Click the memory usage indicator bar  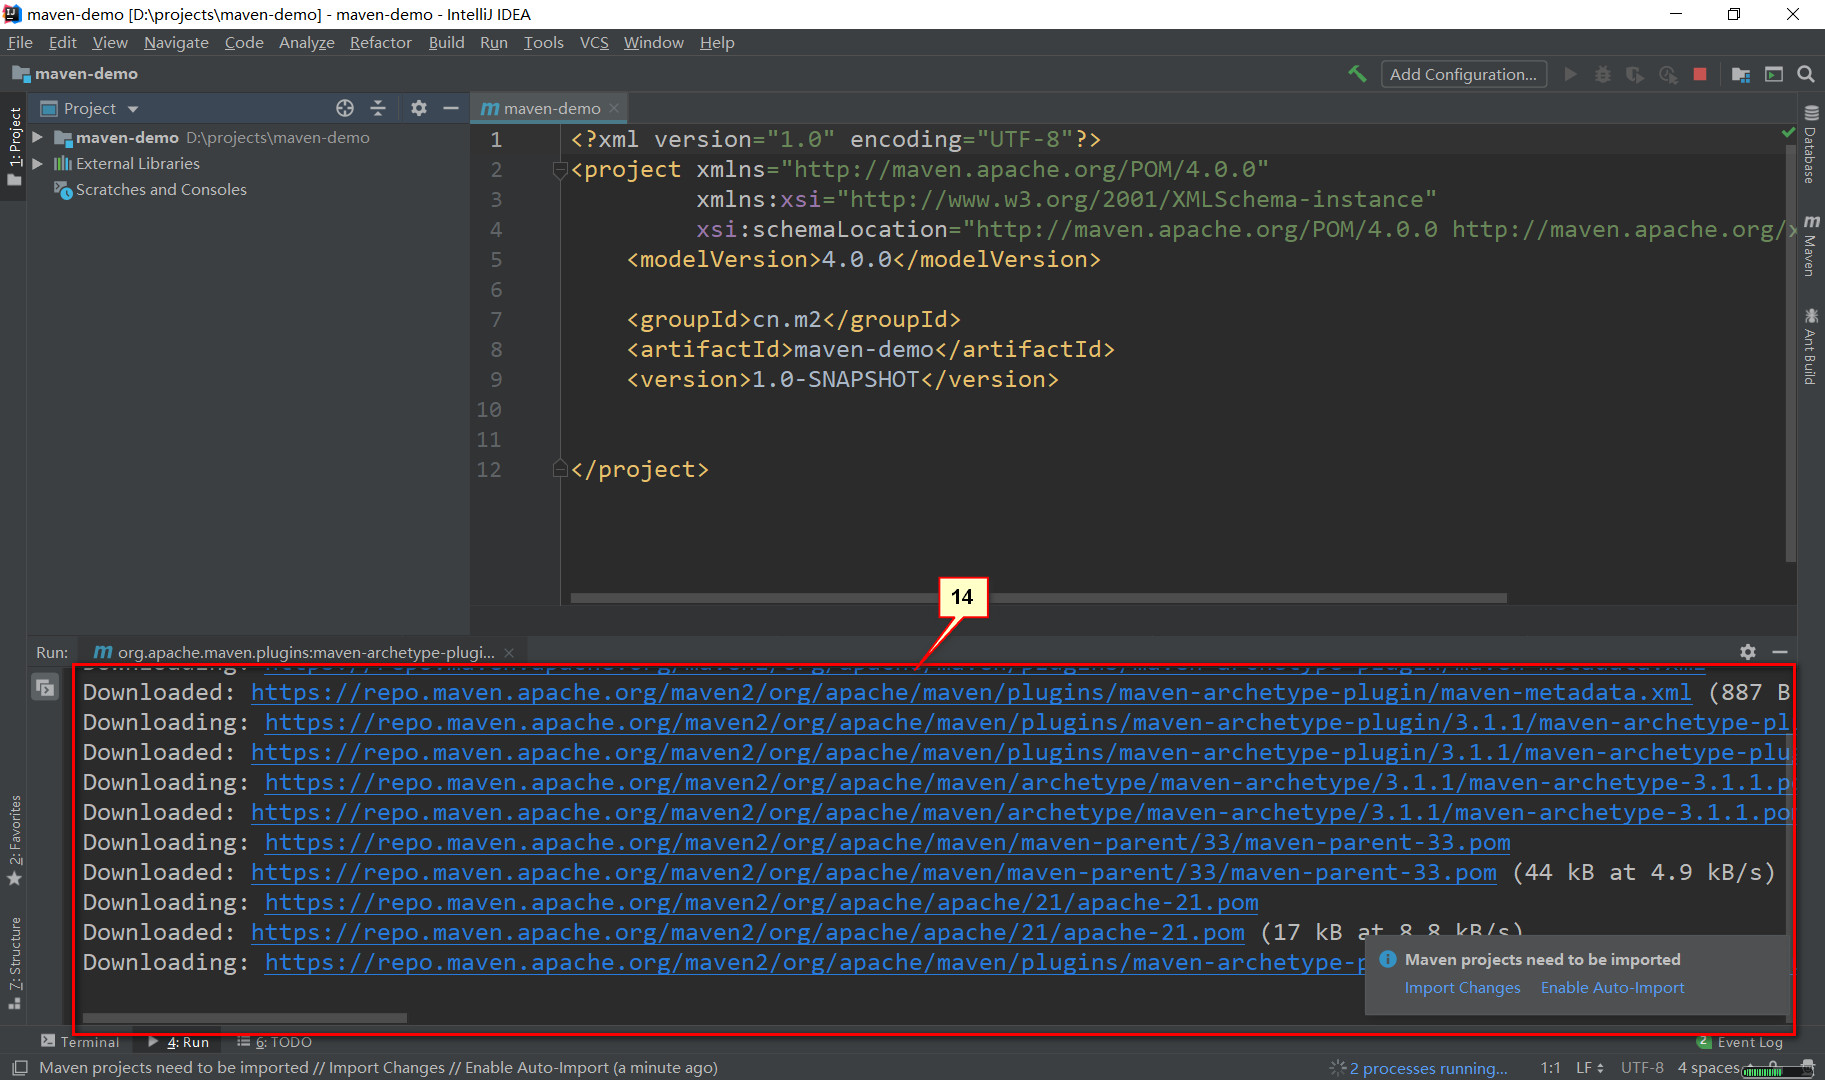[x=1777, y=1071]
